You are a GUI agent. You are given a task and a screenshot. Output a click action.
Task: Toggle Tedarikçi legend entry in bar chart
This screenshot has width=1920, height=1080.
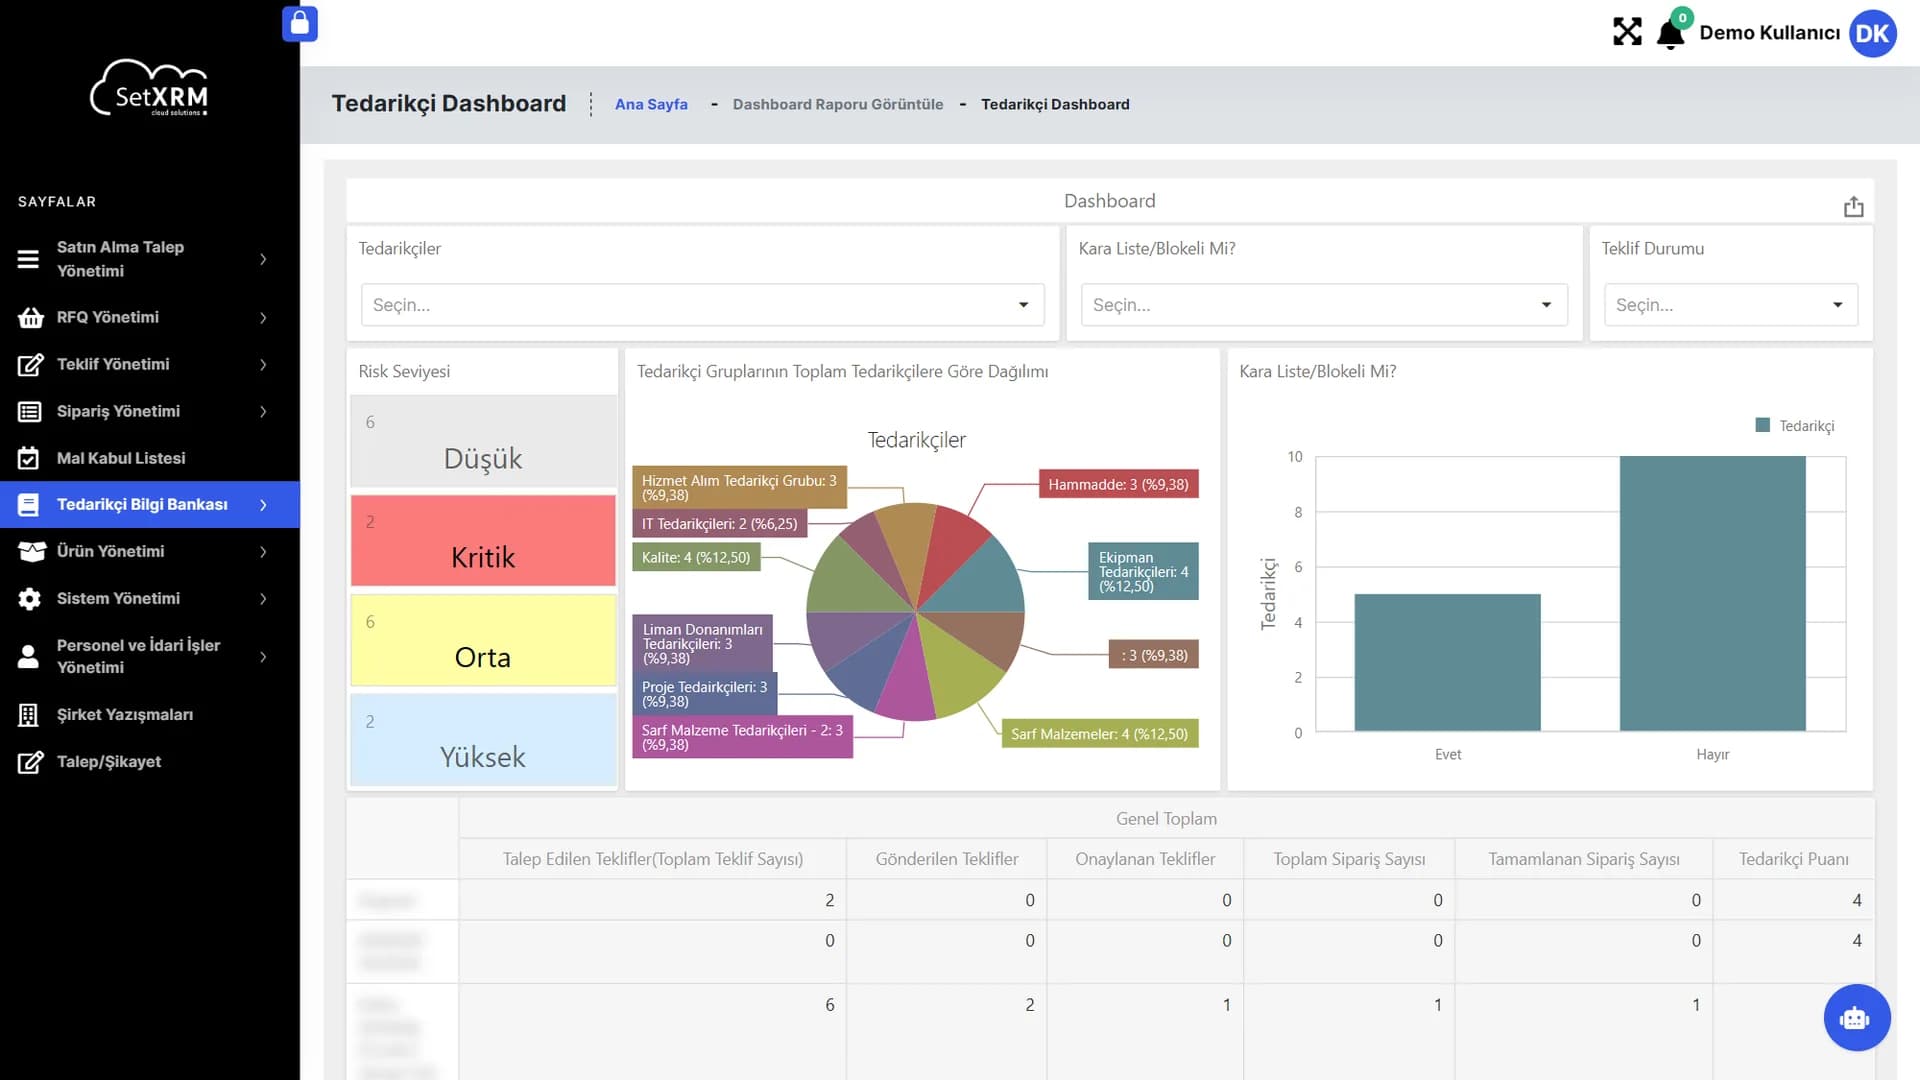pos(1795,426)
